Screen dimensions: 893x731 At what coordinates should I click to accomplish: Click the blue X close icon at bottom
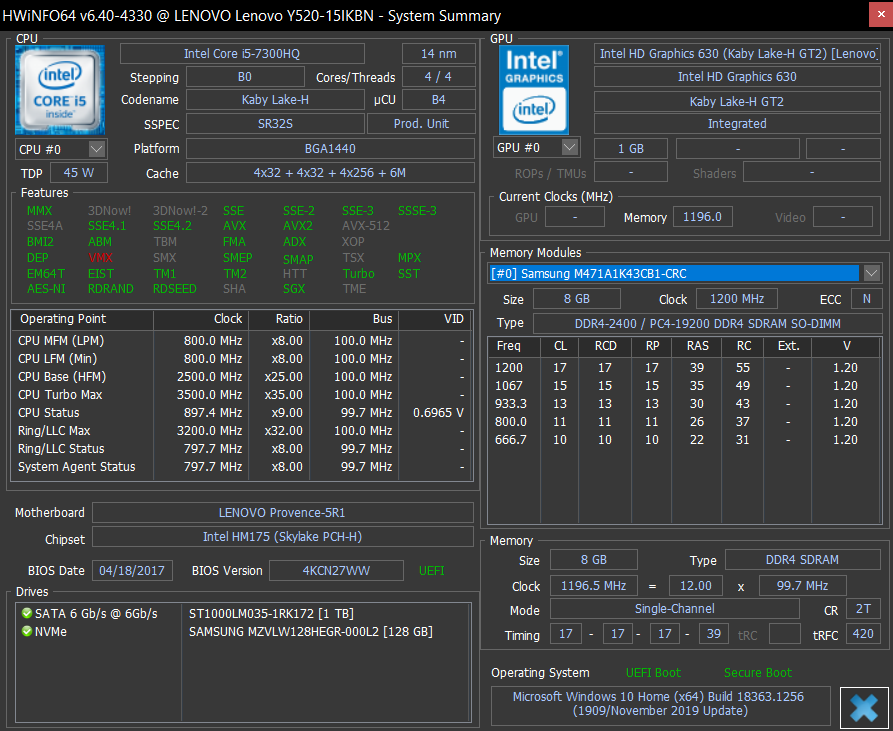pos(863,708)
